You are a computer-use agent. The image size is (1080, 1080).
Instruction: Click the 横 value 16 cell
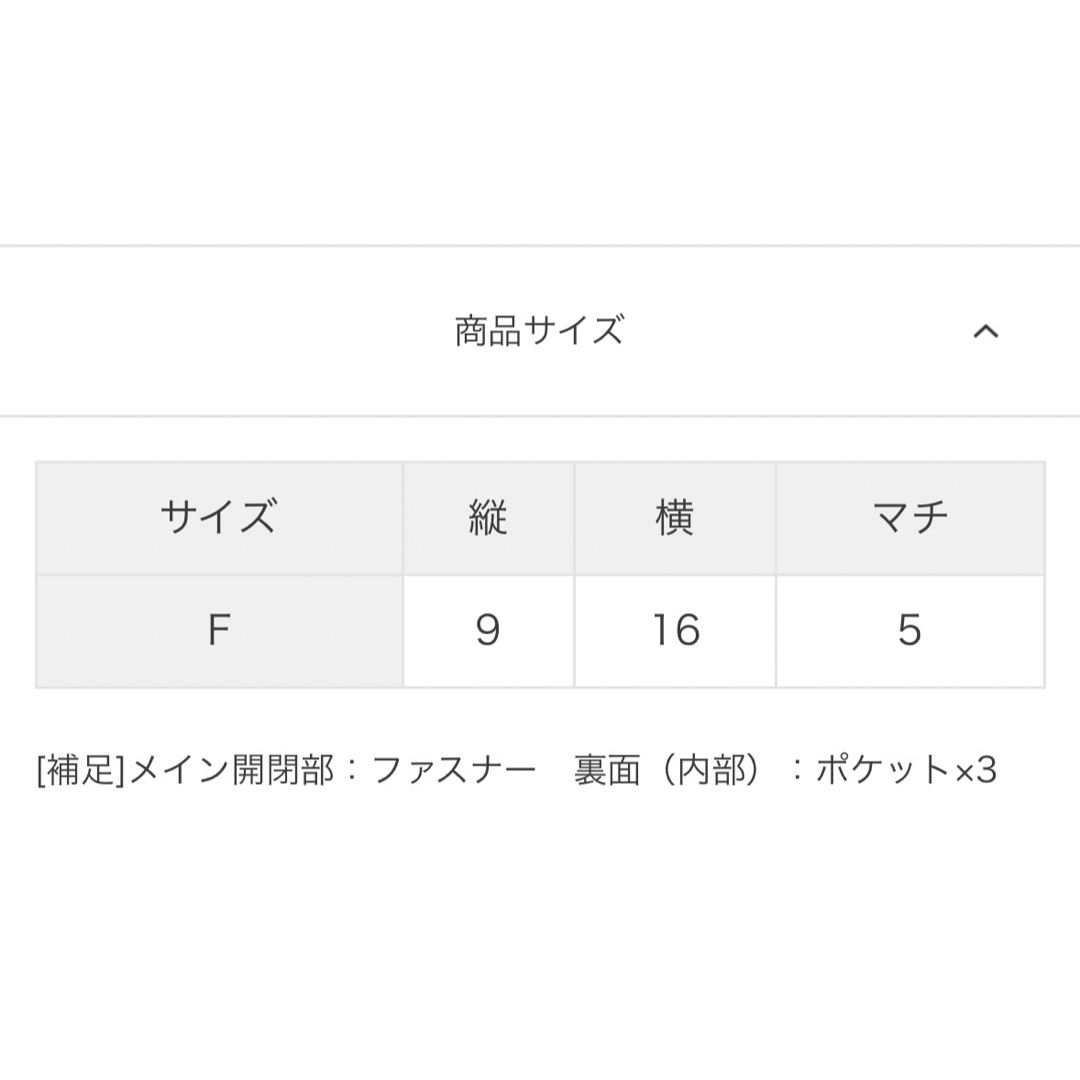click(675, 631)
